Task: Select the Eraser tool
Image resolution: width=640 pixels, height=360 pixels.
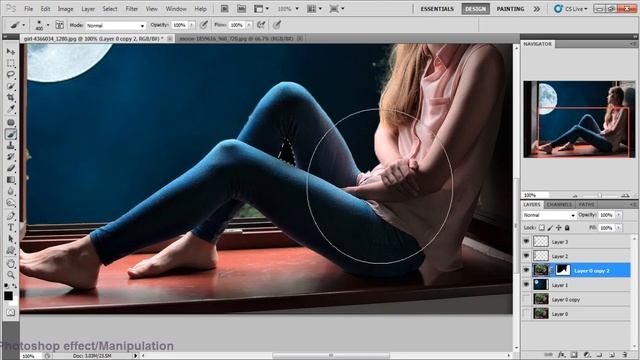Action: click(11, 168)
